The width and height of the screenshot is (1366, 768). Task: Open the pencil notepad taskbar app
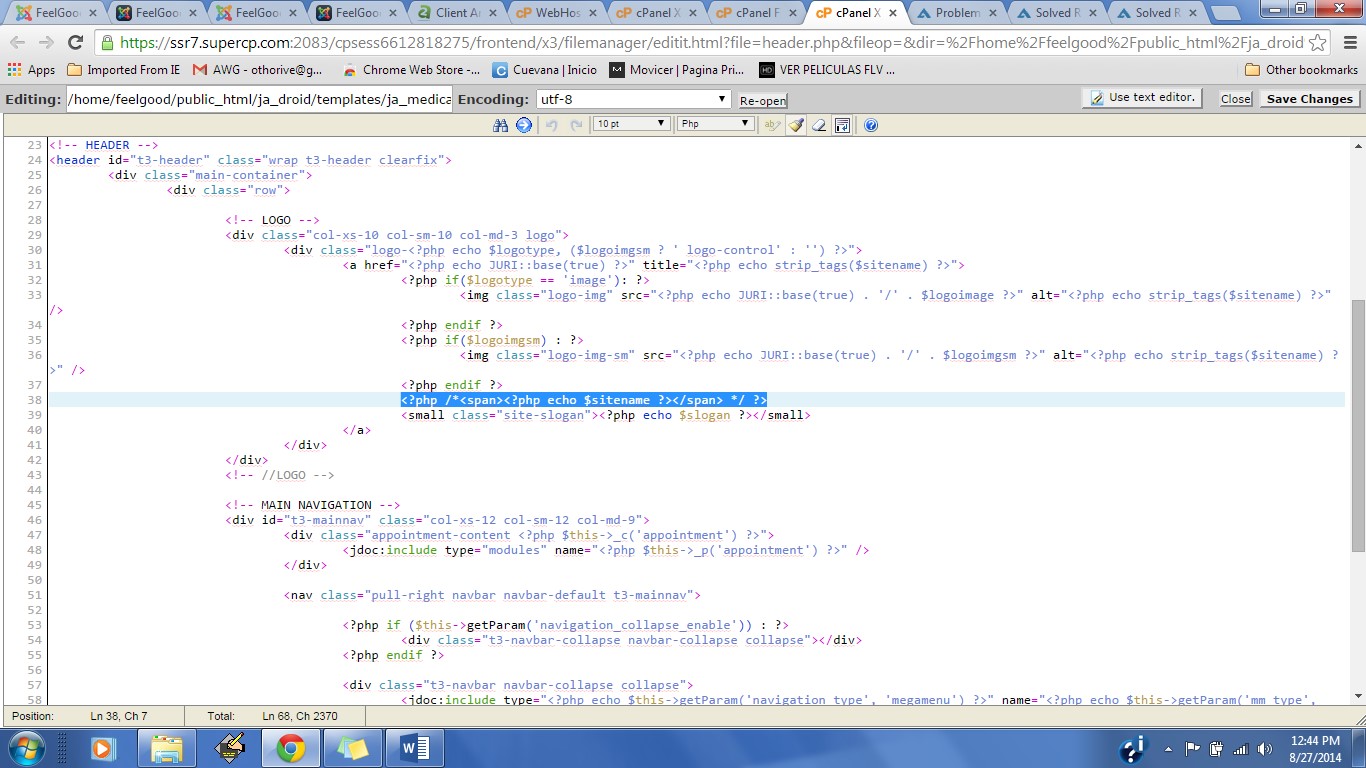click(230, 748)
